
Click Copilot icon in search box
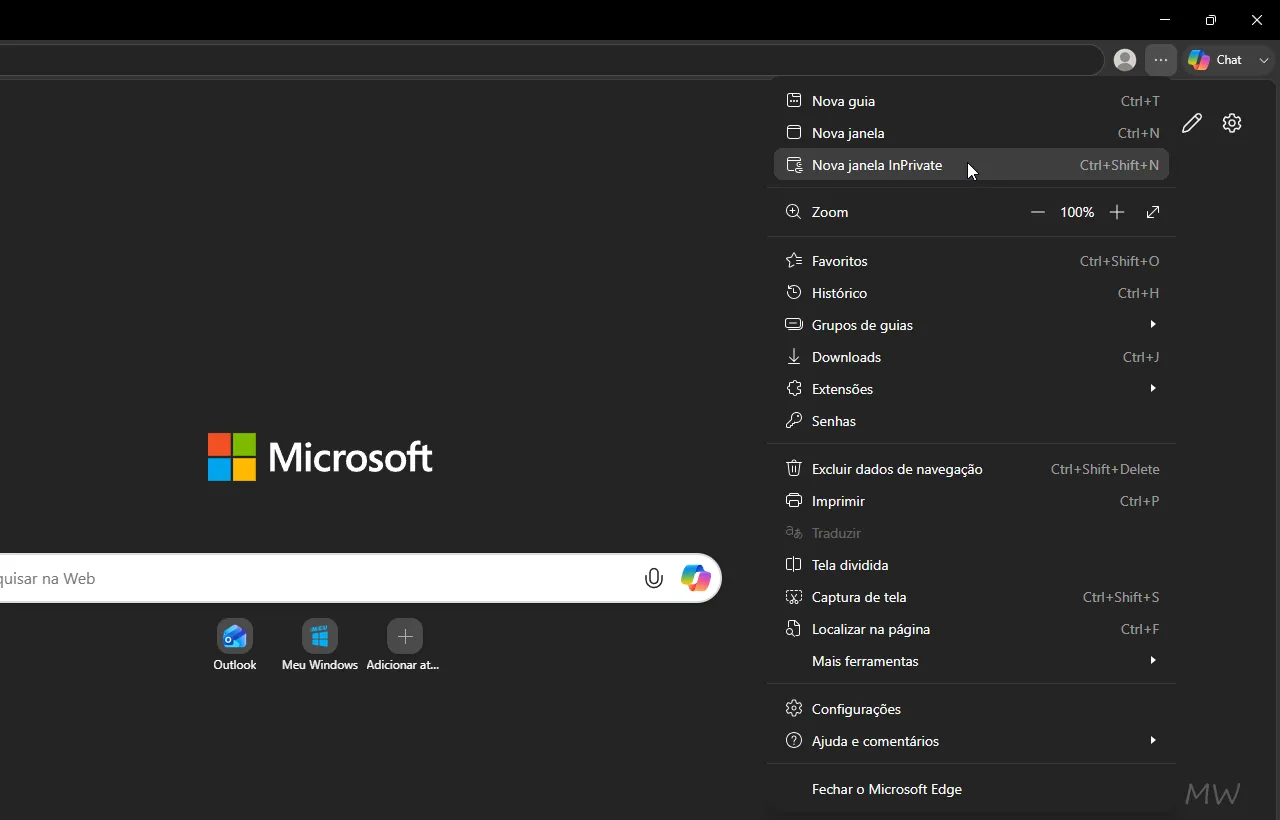[696, 578]
